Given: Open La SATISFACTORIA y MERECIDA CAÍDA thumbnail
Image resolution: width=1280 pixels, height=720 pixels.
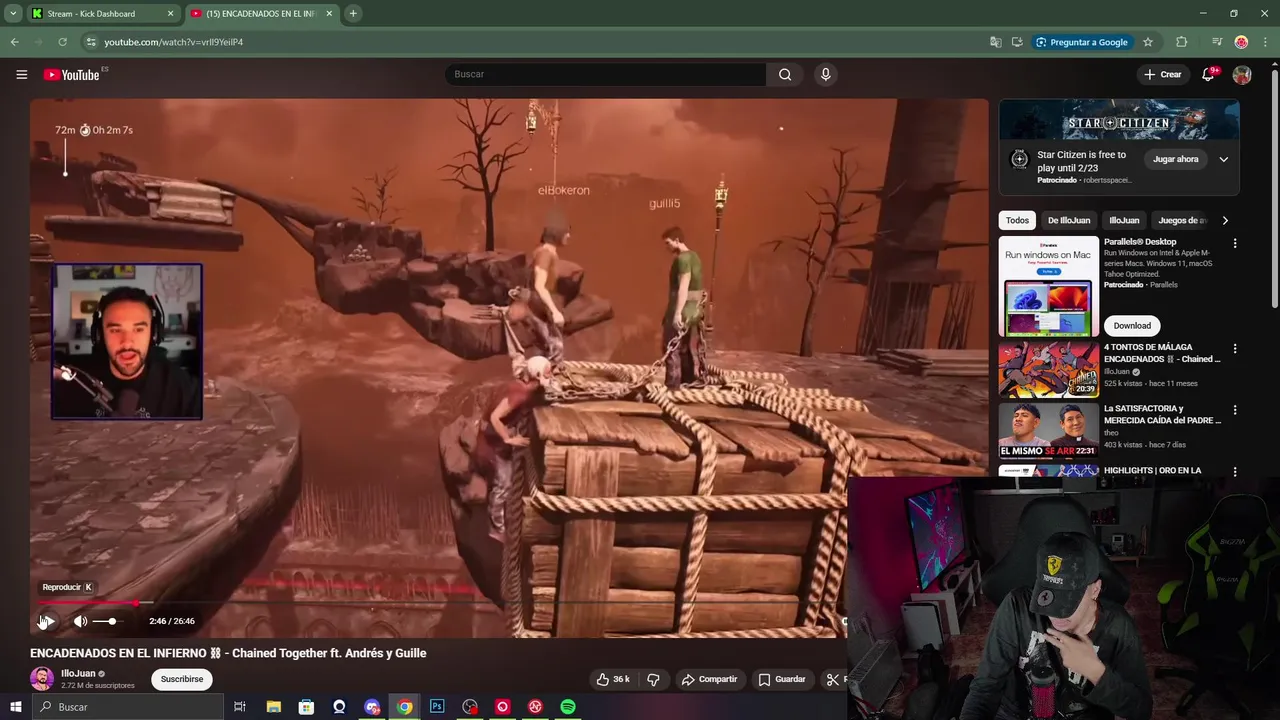Looking at the screenshot, I should coord(1049,431).
